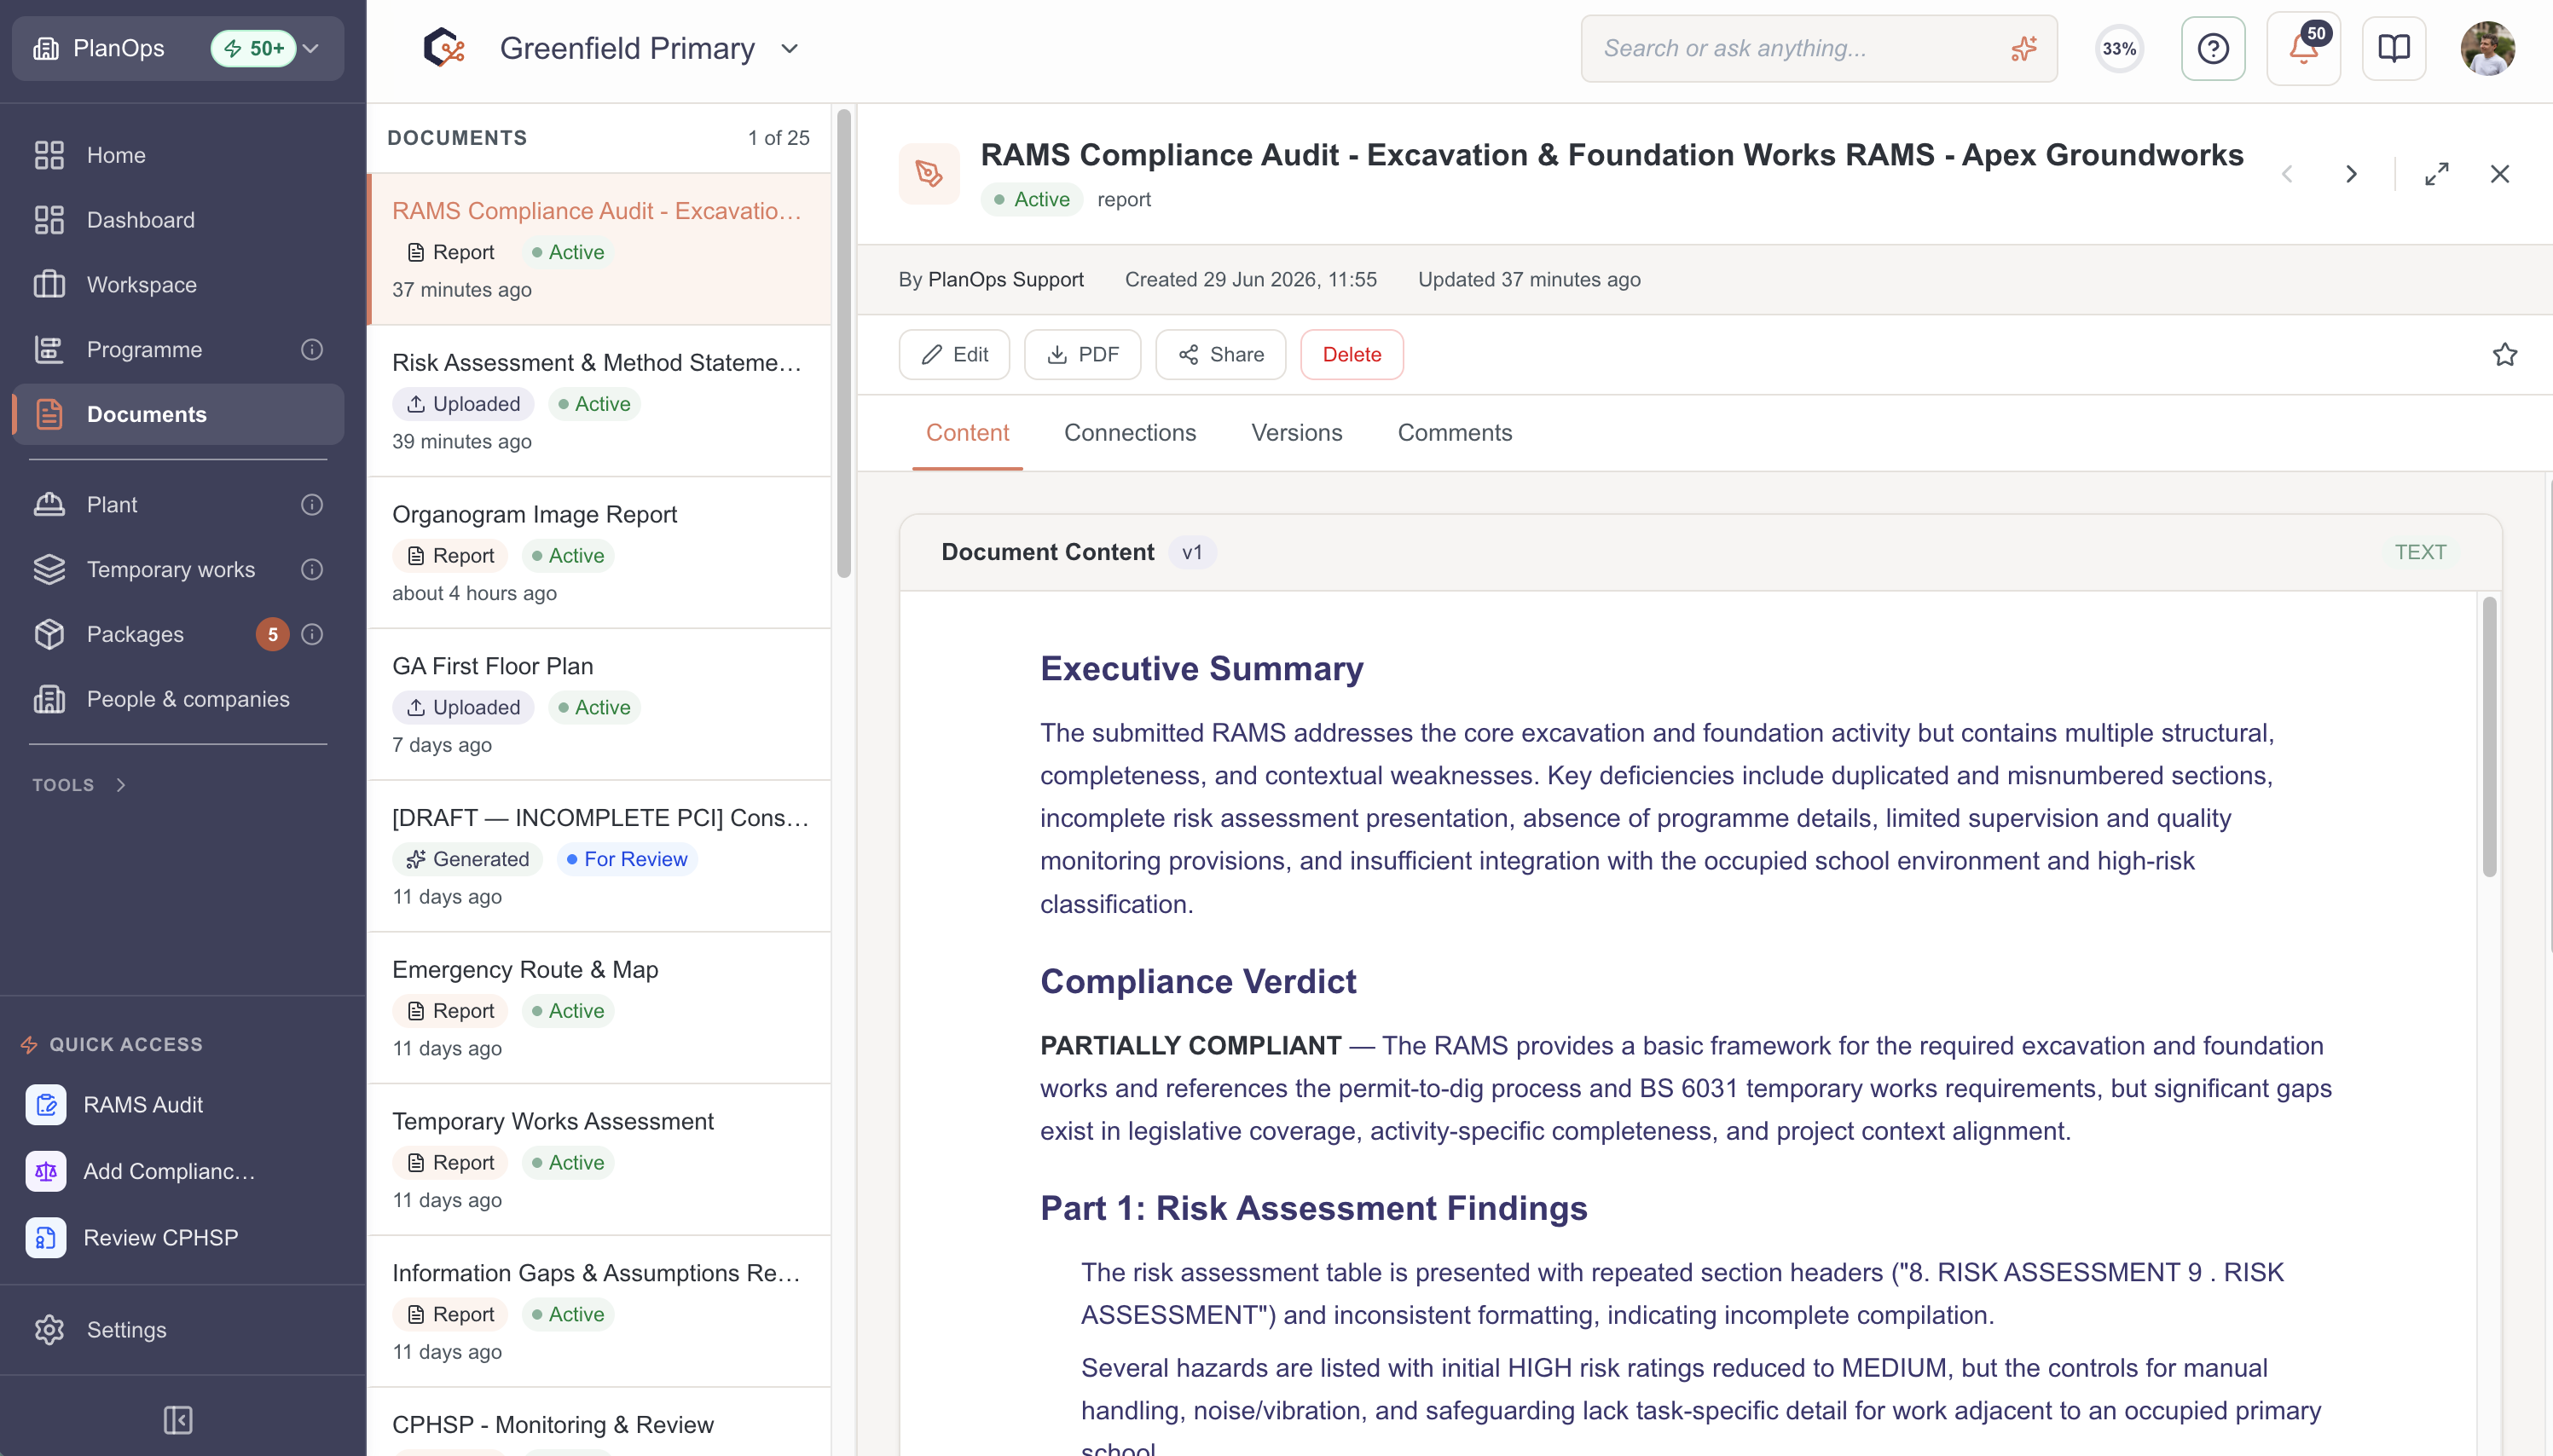
Task: Click the Packages info icon
Action: pyautogui.click(x=312, y=635)
